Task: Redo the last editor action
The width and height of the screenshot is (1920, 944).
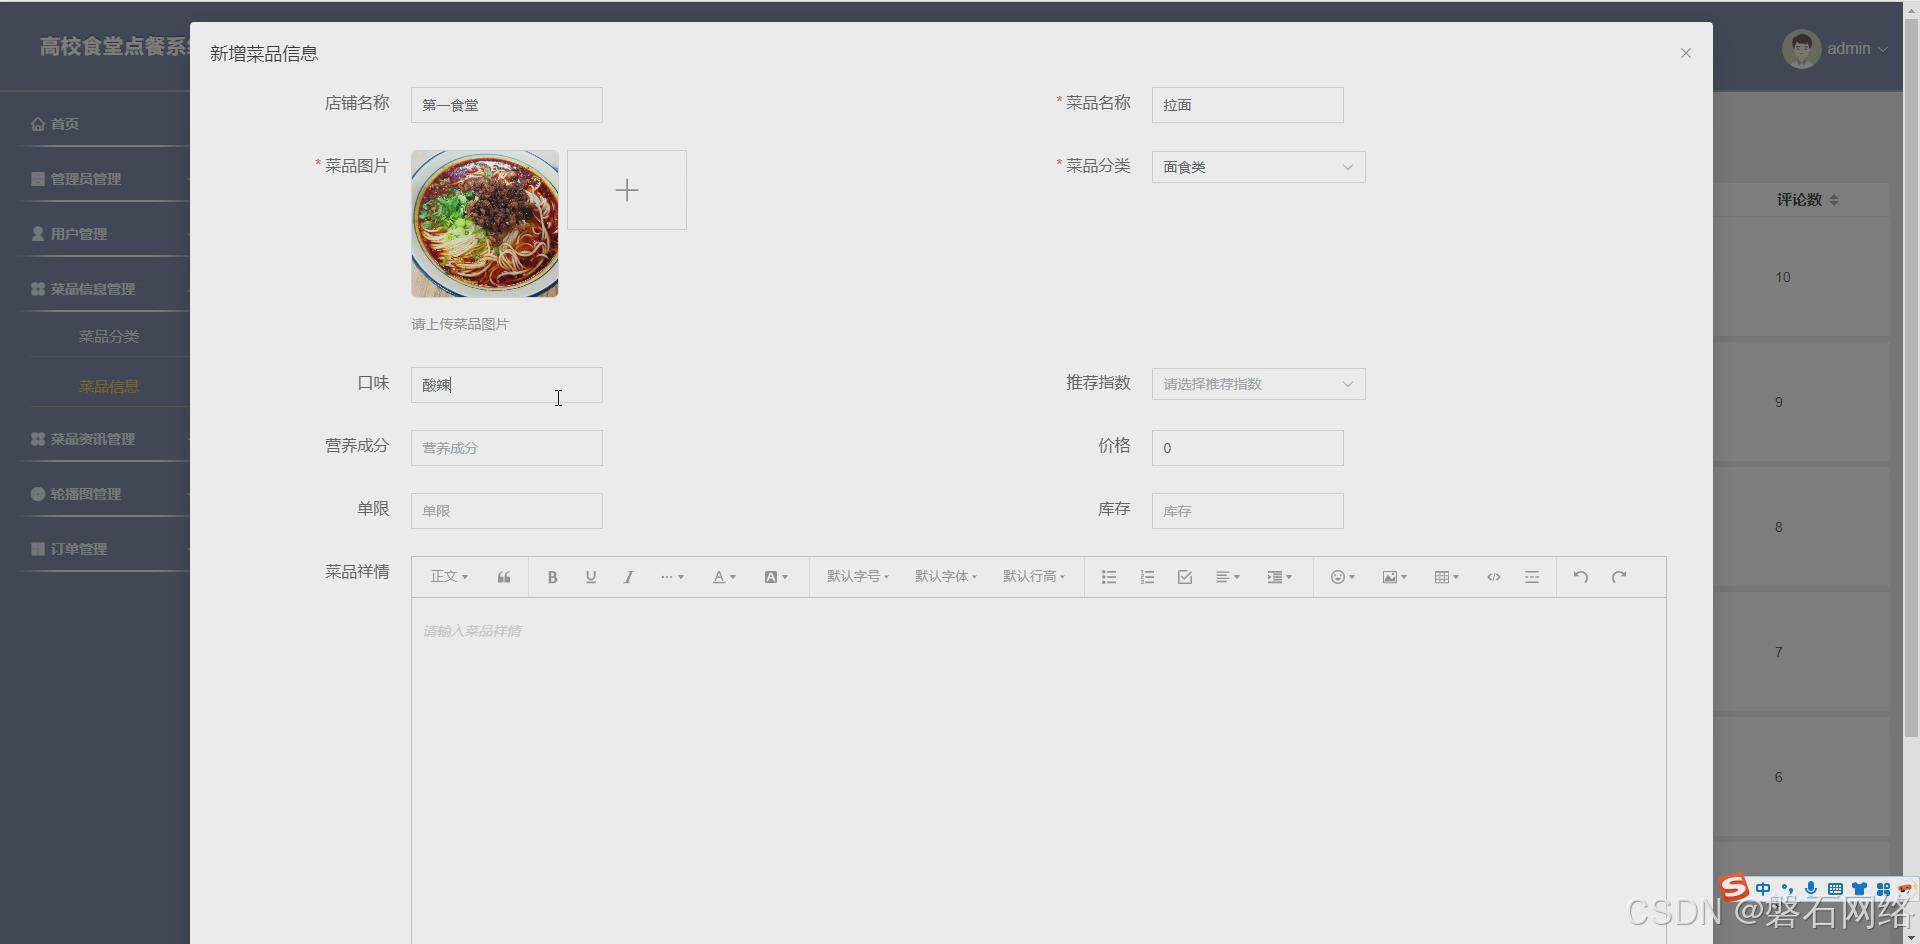Action: click(x=1618, y=577)
